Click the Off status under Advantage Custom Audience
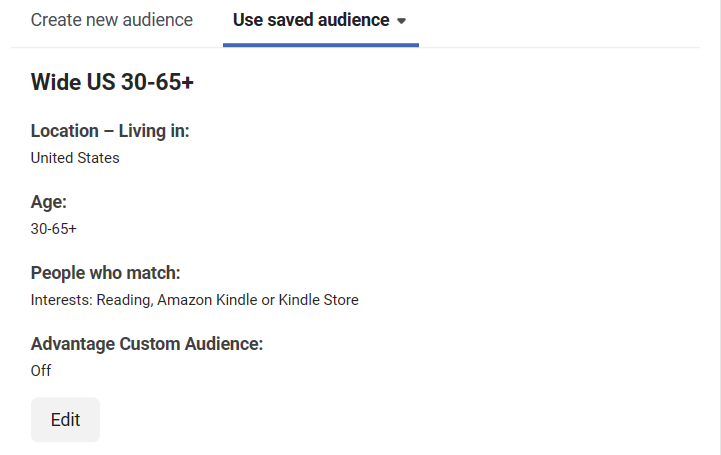 tap(41, 371)
